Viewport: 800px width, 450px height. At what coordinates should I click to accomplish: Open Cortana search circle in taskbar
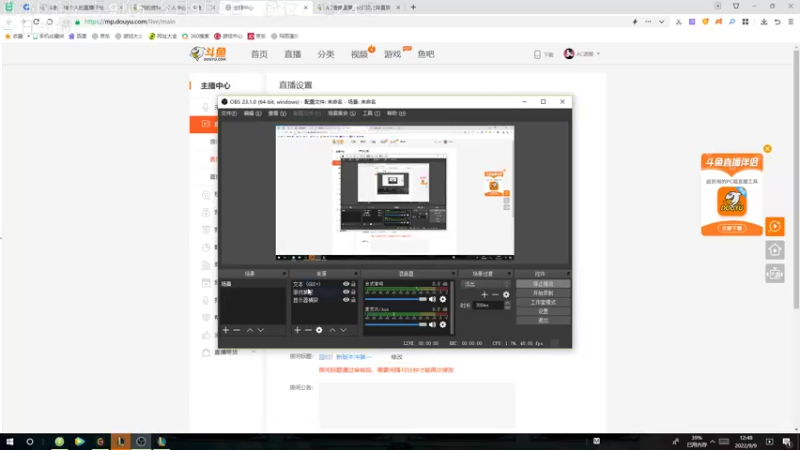30,441
